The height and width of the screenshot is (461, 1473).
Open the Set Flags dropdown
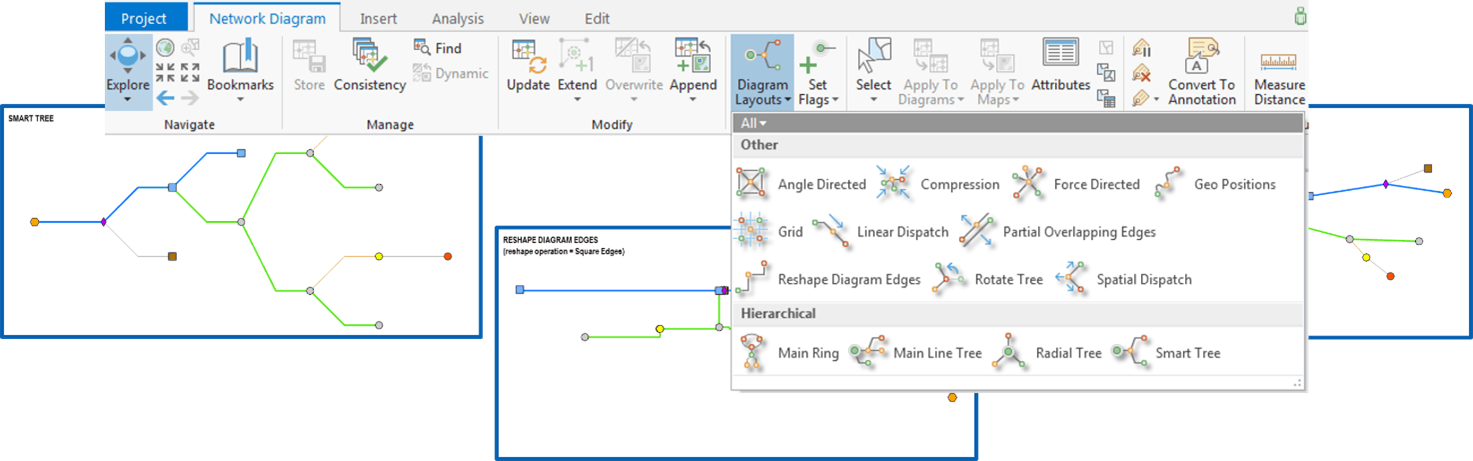click(x=818, y=72)
